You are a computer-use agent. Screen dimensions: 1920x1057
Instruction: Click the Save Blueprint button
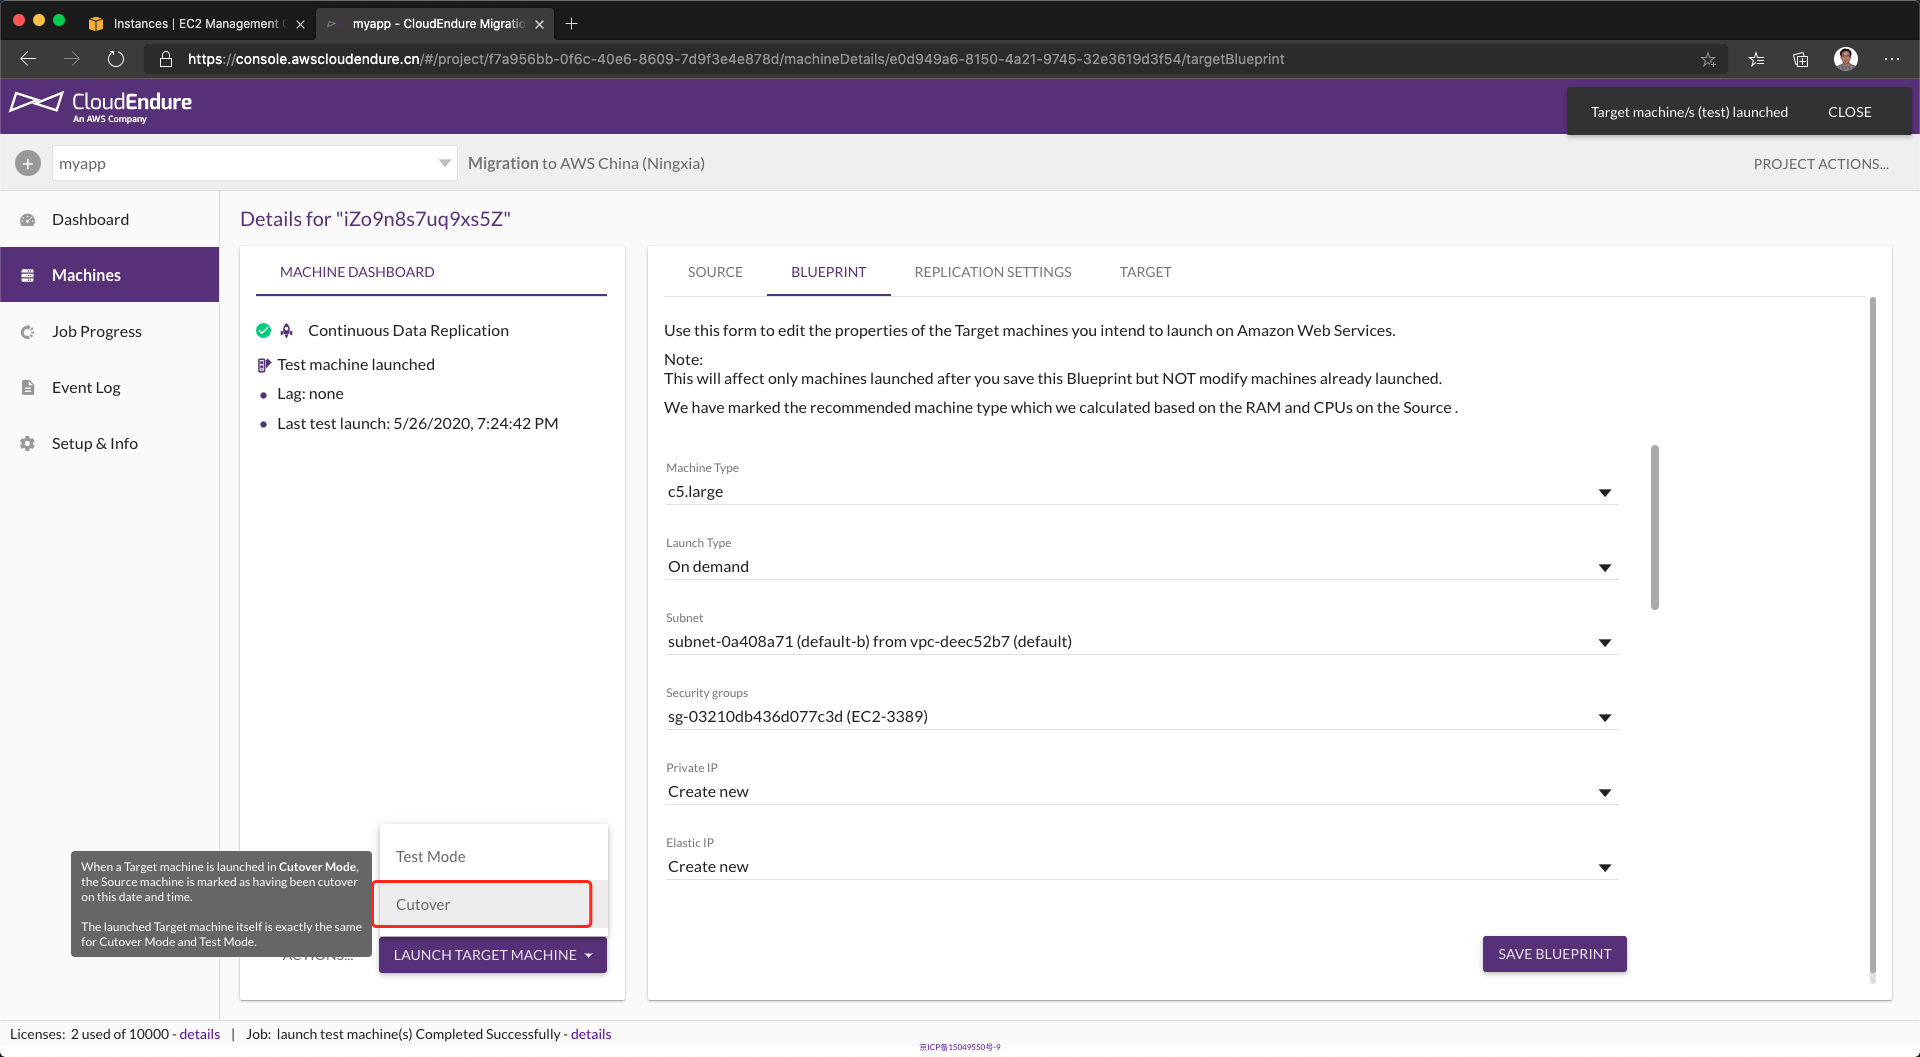(x=1554, y=954)
